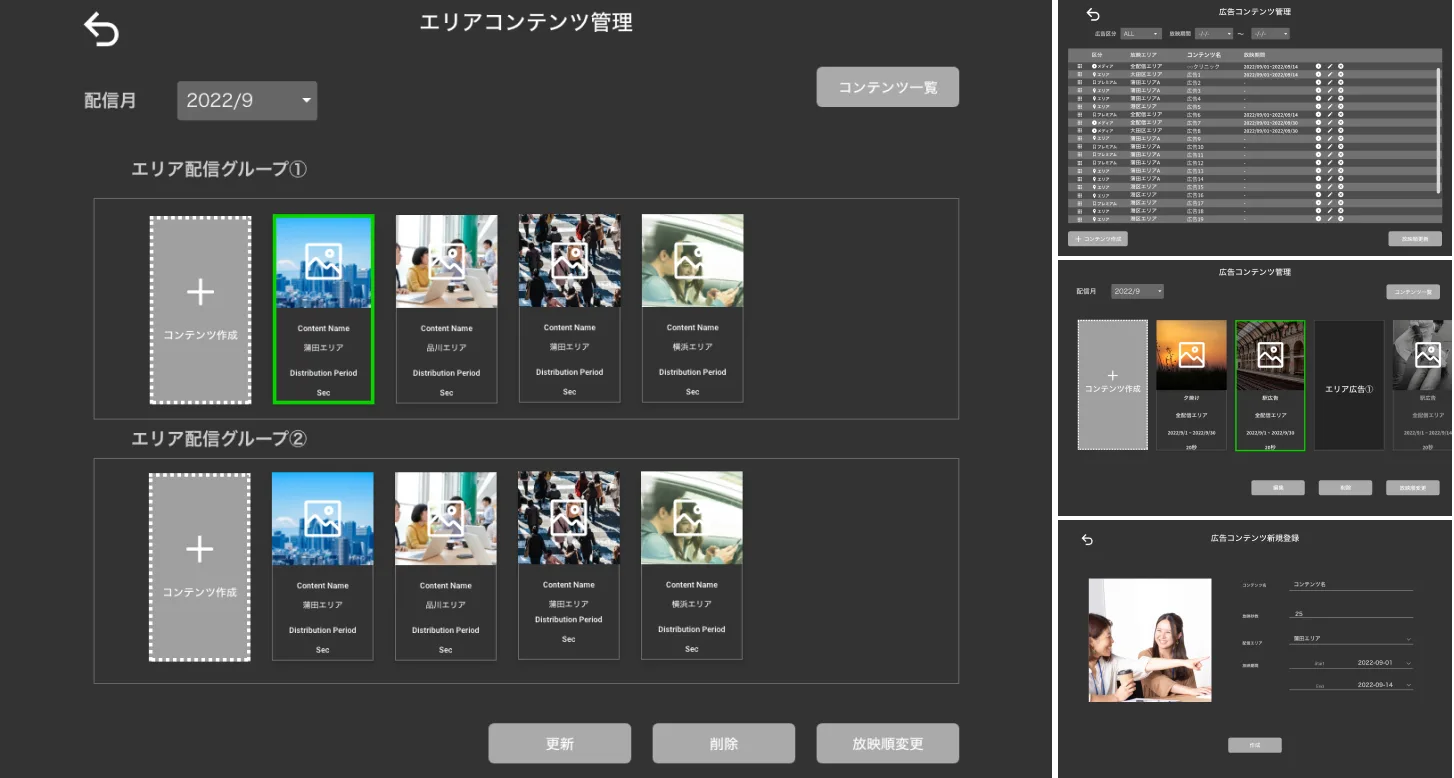
Task: Click plus circle icon on ○○クリニック row
Action: 1318,66
